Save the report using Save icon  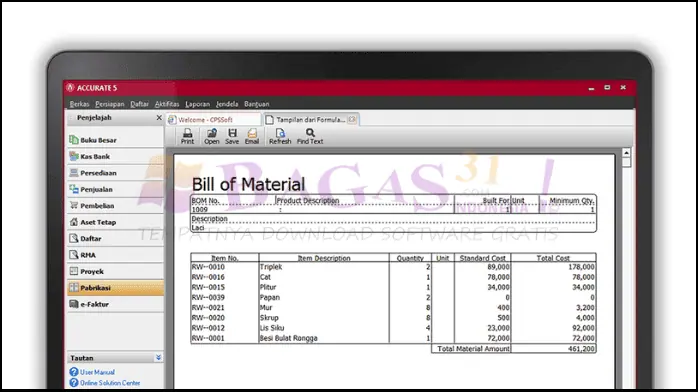coord(232,136)
